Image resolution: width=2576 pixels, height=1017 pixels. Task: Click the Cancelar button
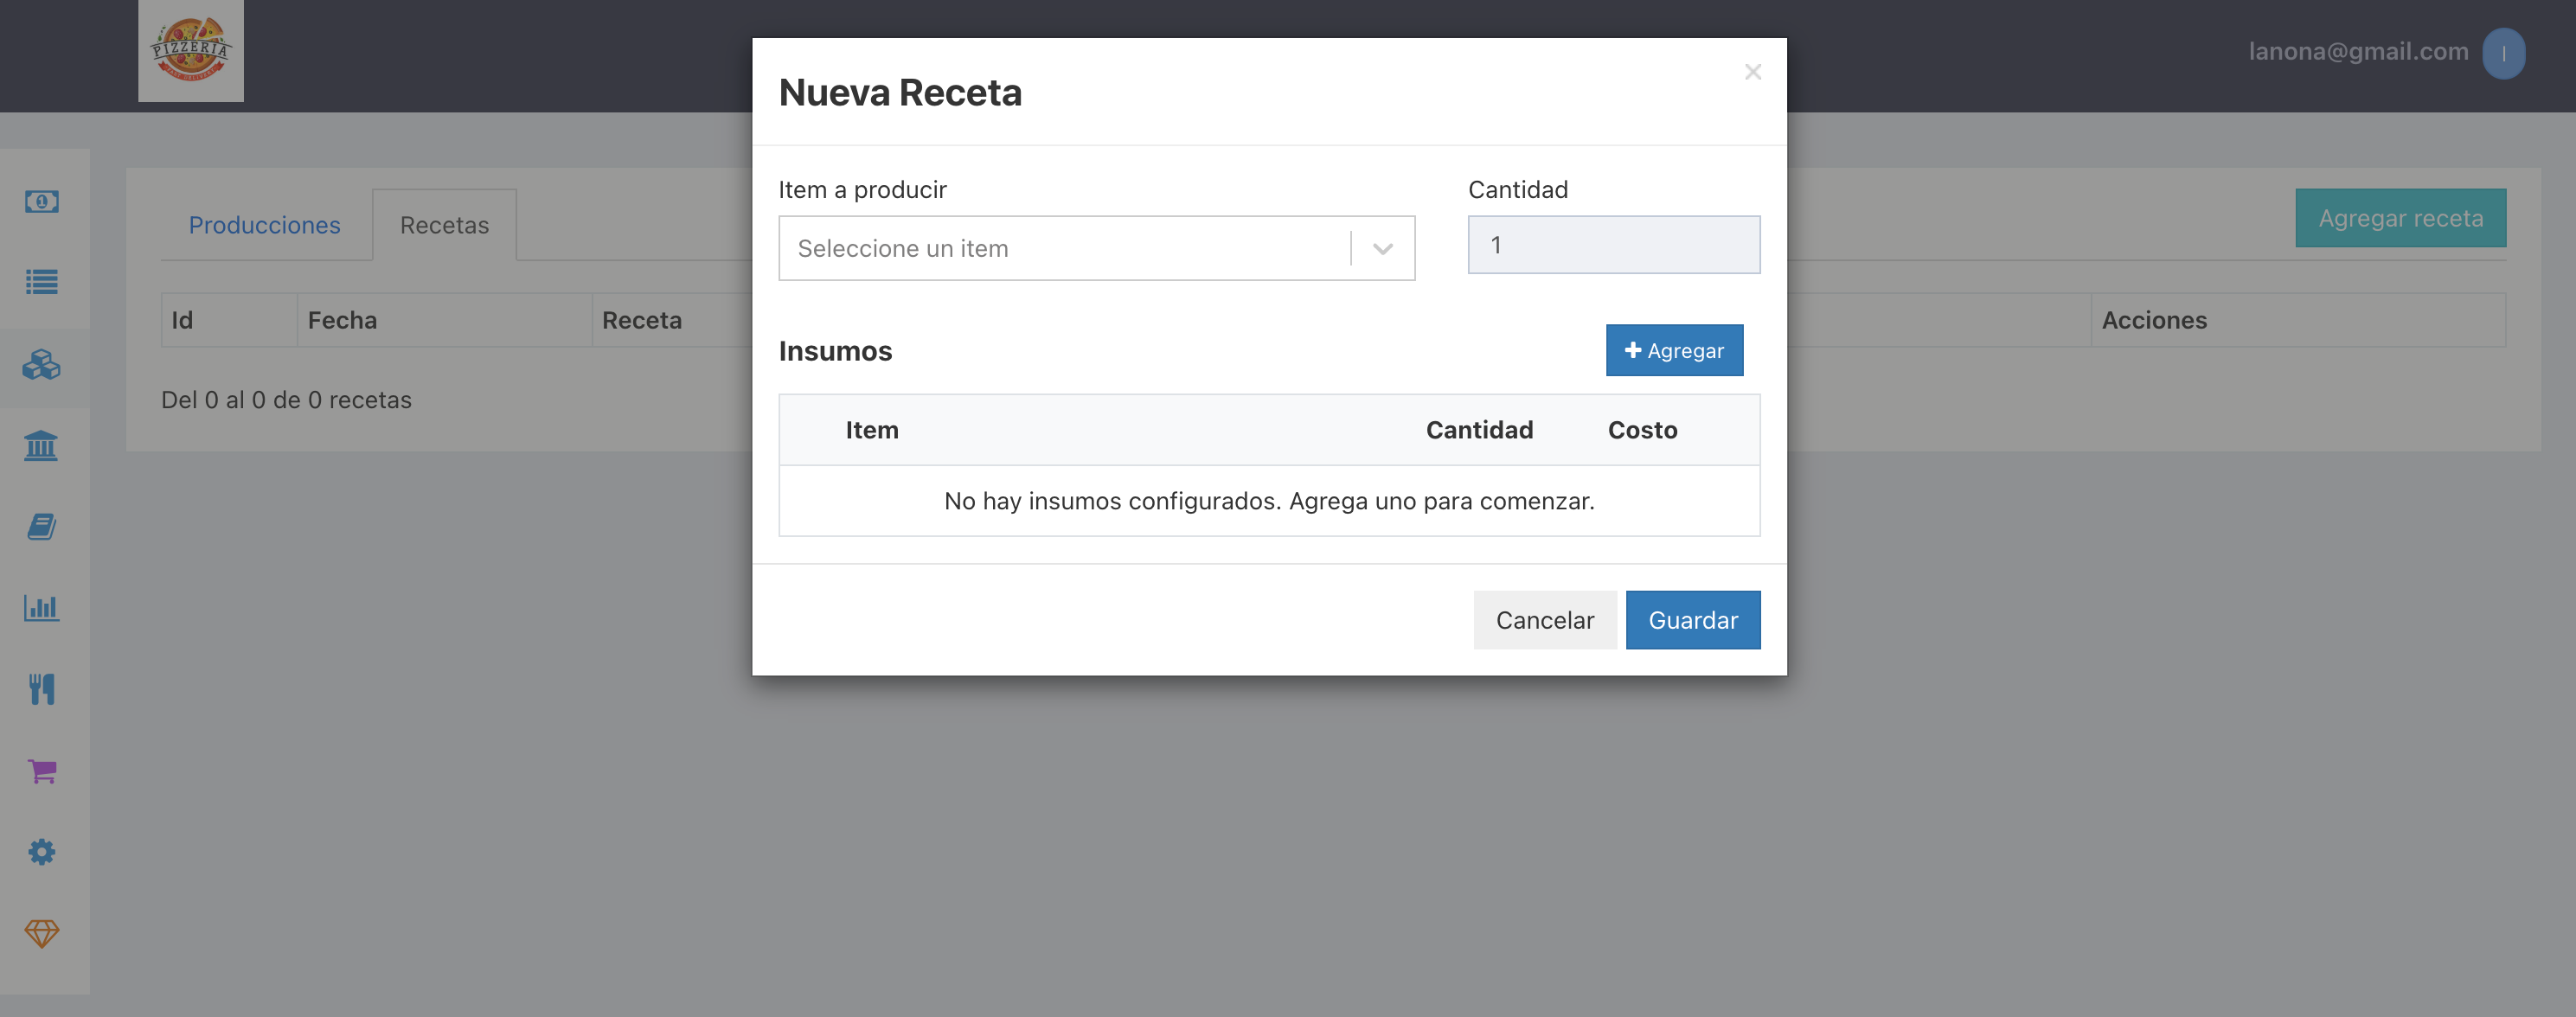1545,620
